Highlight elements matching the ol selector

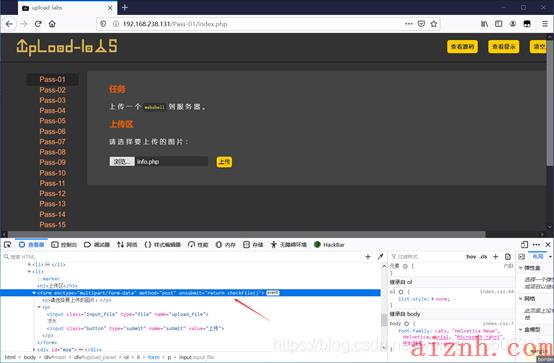coord(401,292)
